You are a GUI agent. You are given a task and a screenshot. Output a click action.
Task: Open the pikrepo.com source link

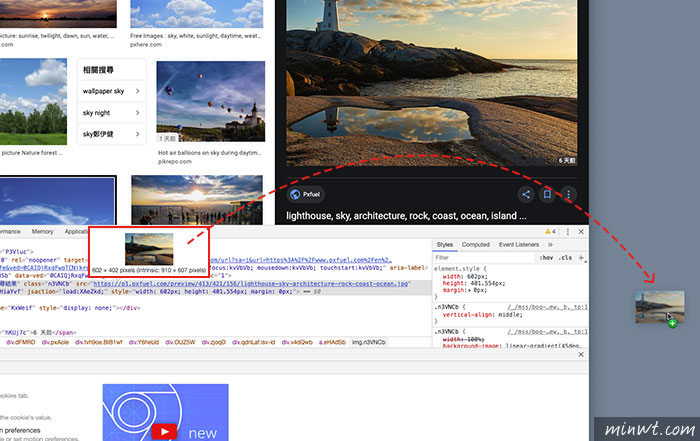click(175, 162)
